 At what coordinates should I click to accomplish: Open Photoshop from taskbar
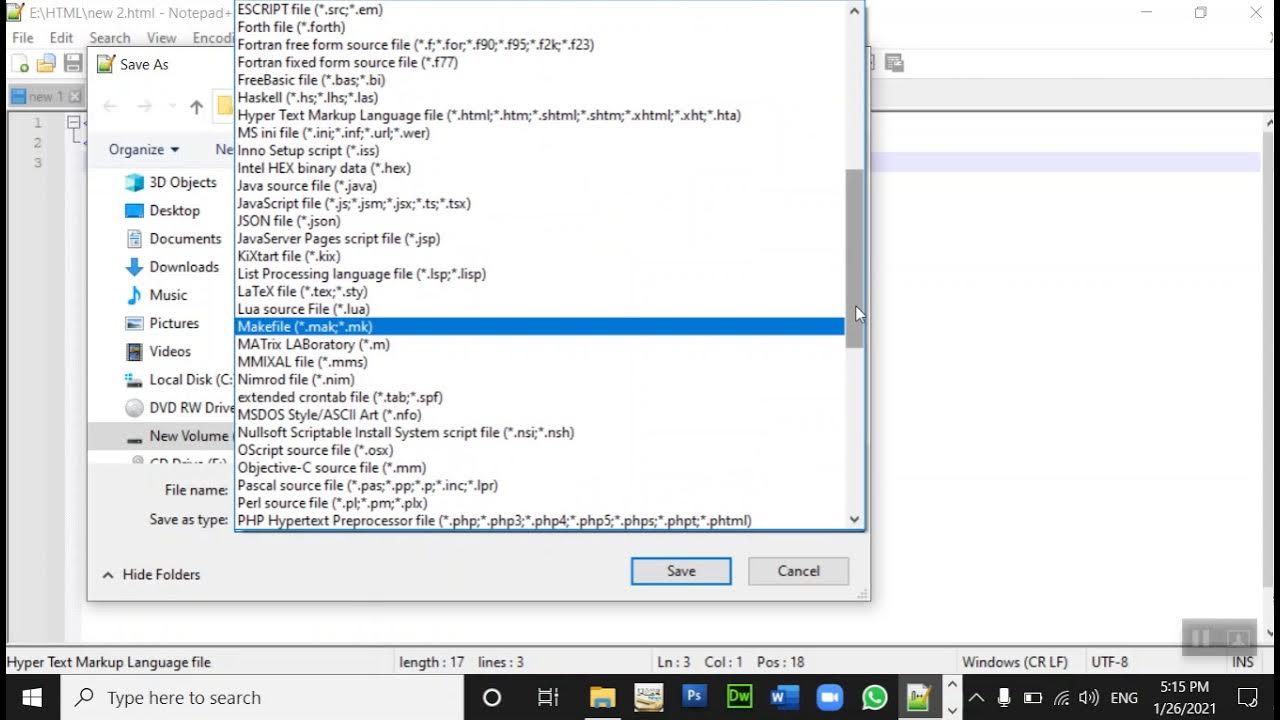click(x=694, y=697)
